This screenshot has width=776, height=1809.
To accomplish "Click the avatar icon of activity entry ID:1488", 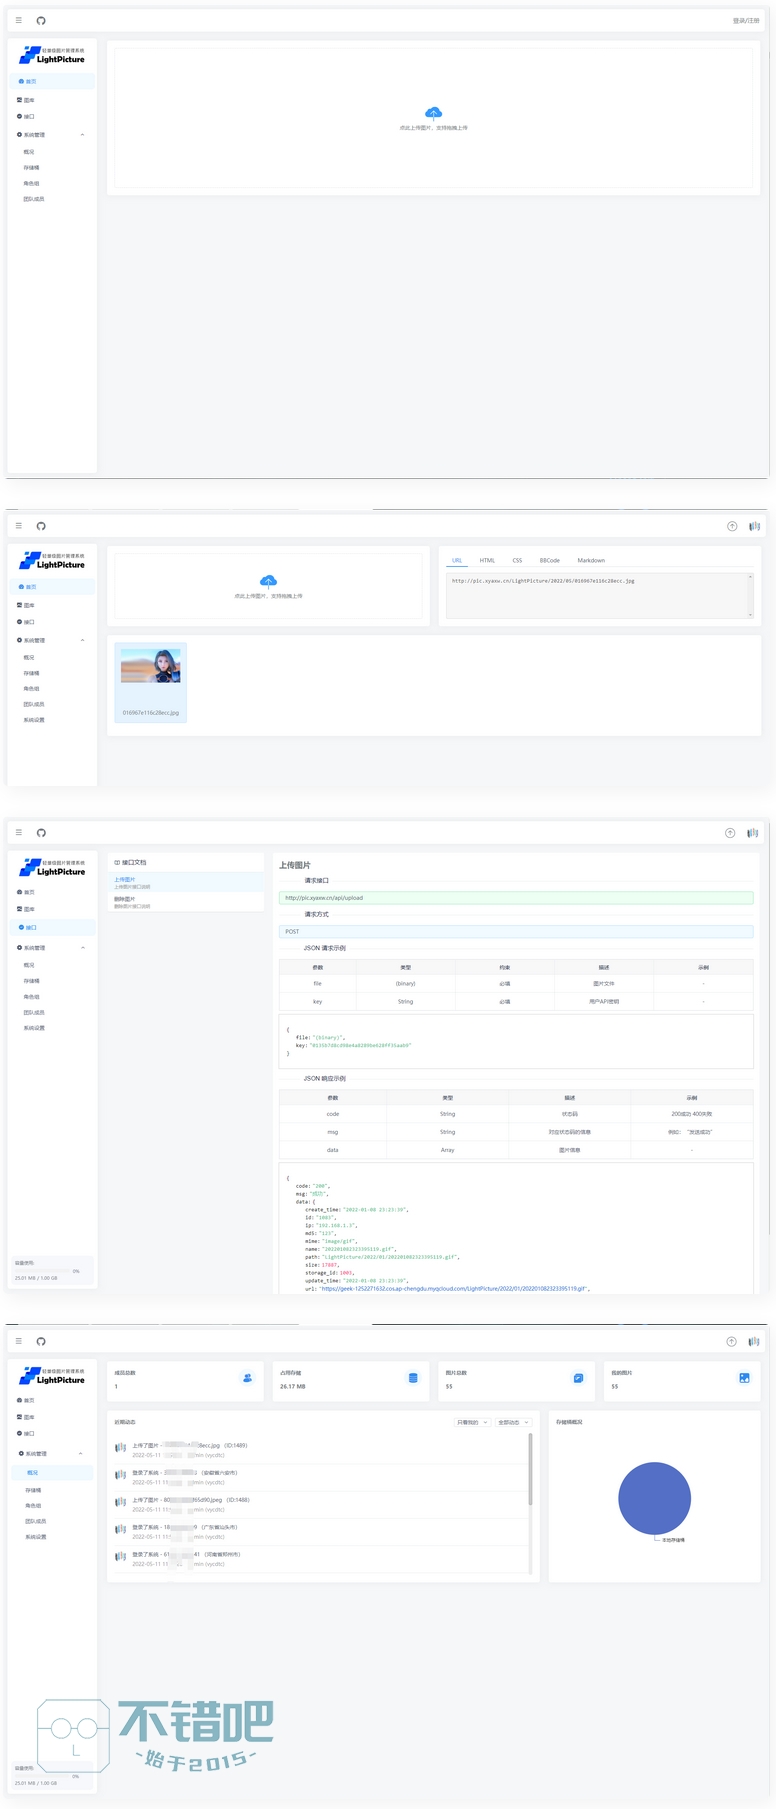I will click(120, 1502).
